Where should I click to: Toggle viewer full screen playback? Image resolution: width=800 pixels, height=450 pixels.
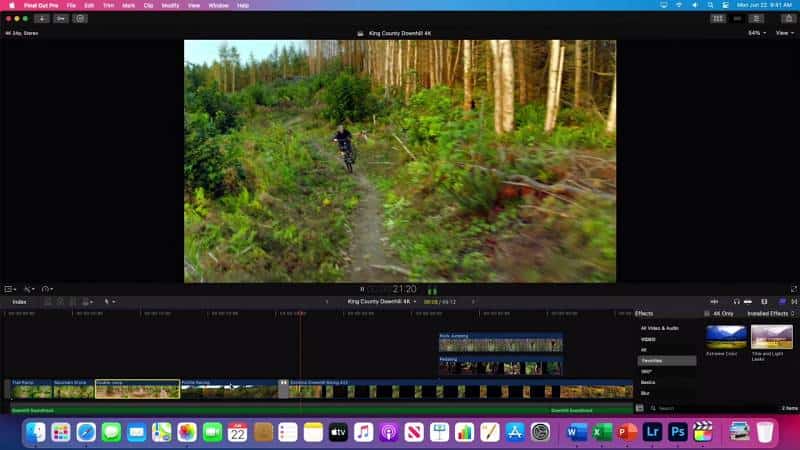[793, 289]
